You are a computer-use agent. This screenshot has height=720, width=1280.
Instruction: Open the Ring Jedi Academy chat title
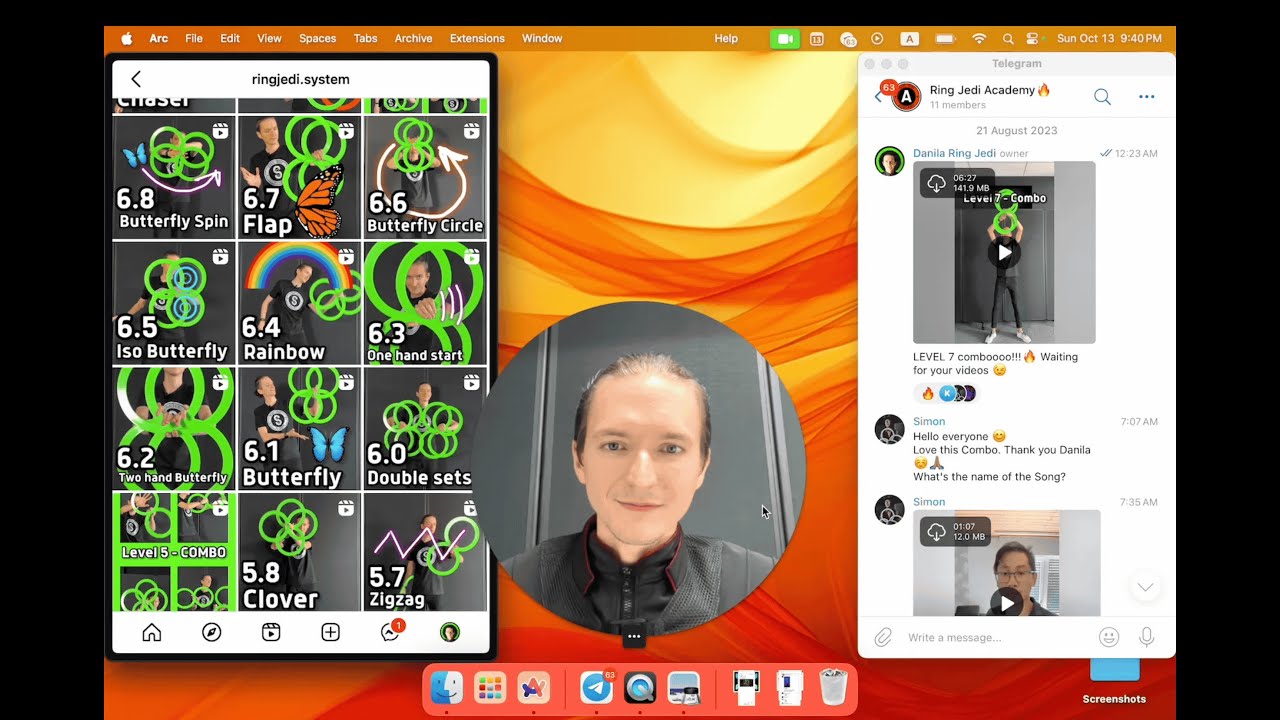pyautogui.click(x=990, y=90)
